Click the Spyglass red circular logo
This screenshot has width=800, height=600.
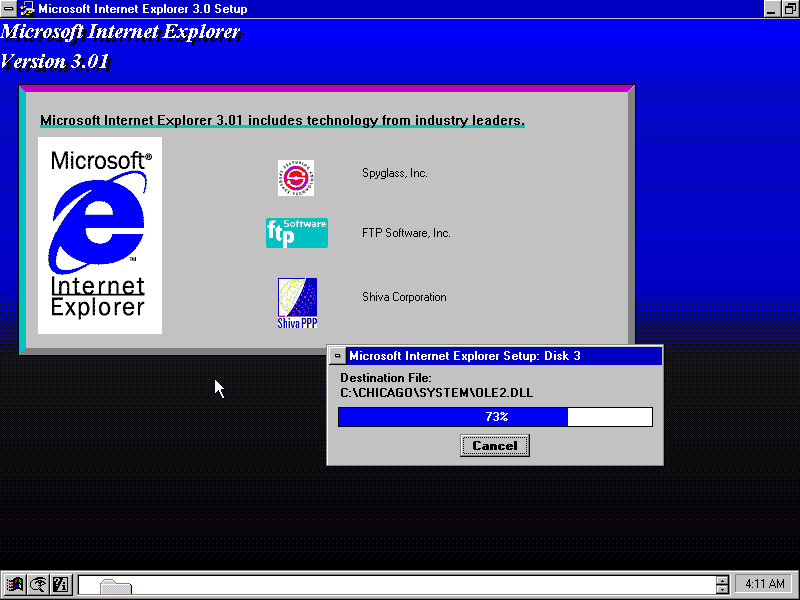point(296,178)
